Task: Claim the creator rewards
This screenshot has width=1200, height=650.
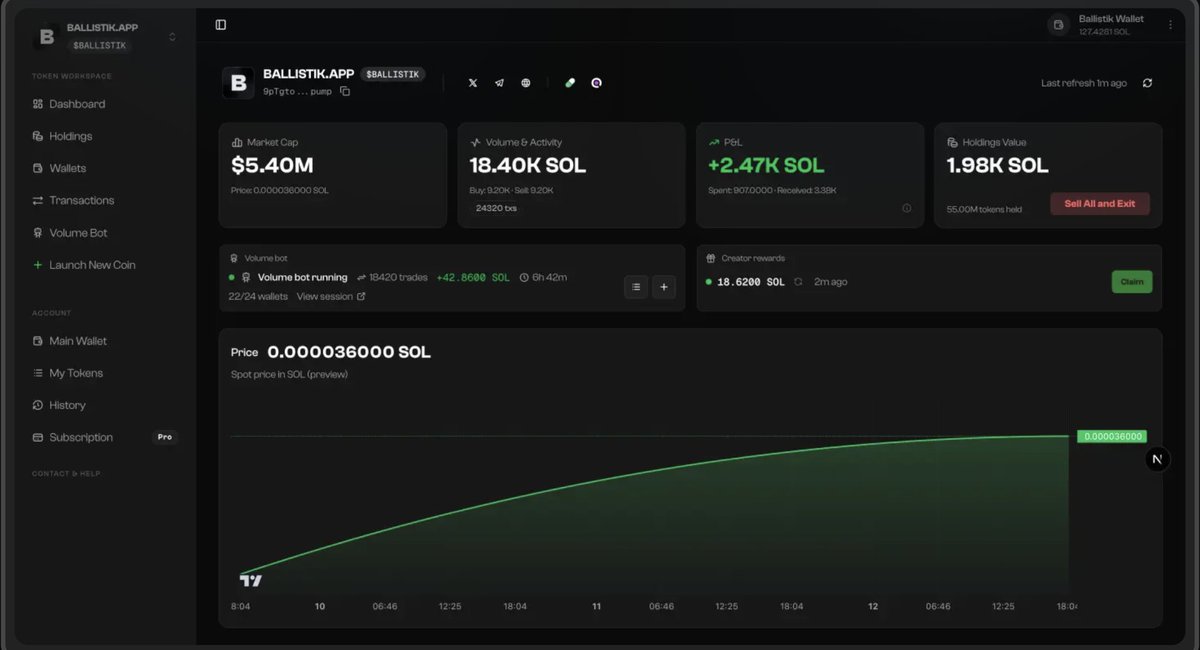Action: (1132, 282)
